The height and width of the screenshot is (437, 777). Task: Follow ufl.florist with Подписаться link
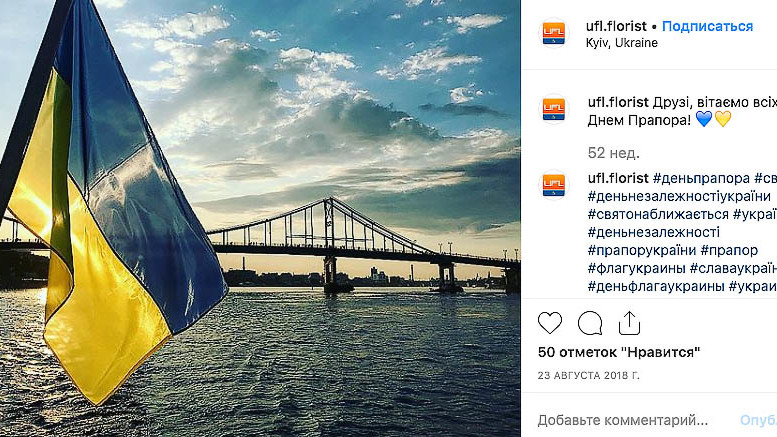707,26
